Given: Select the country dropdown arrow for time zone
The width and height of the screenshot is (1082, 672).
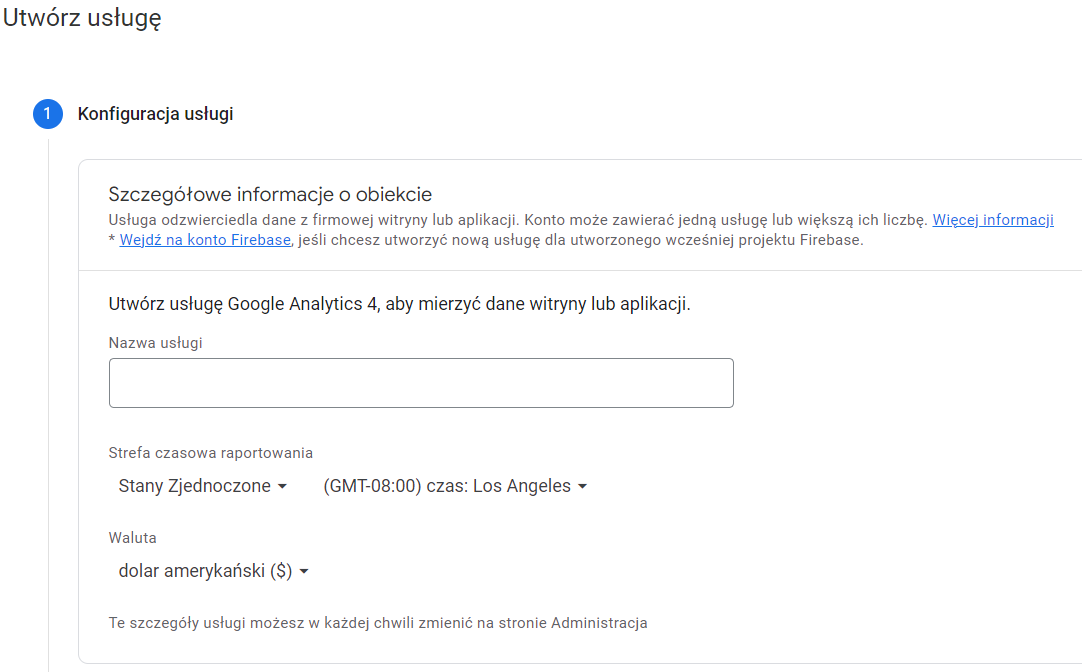Looking at the screenshot, I should (x=283, y=486).
